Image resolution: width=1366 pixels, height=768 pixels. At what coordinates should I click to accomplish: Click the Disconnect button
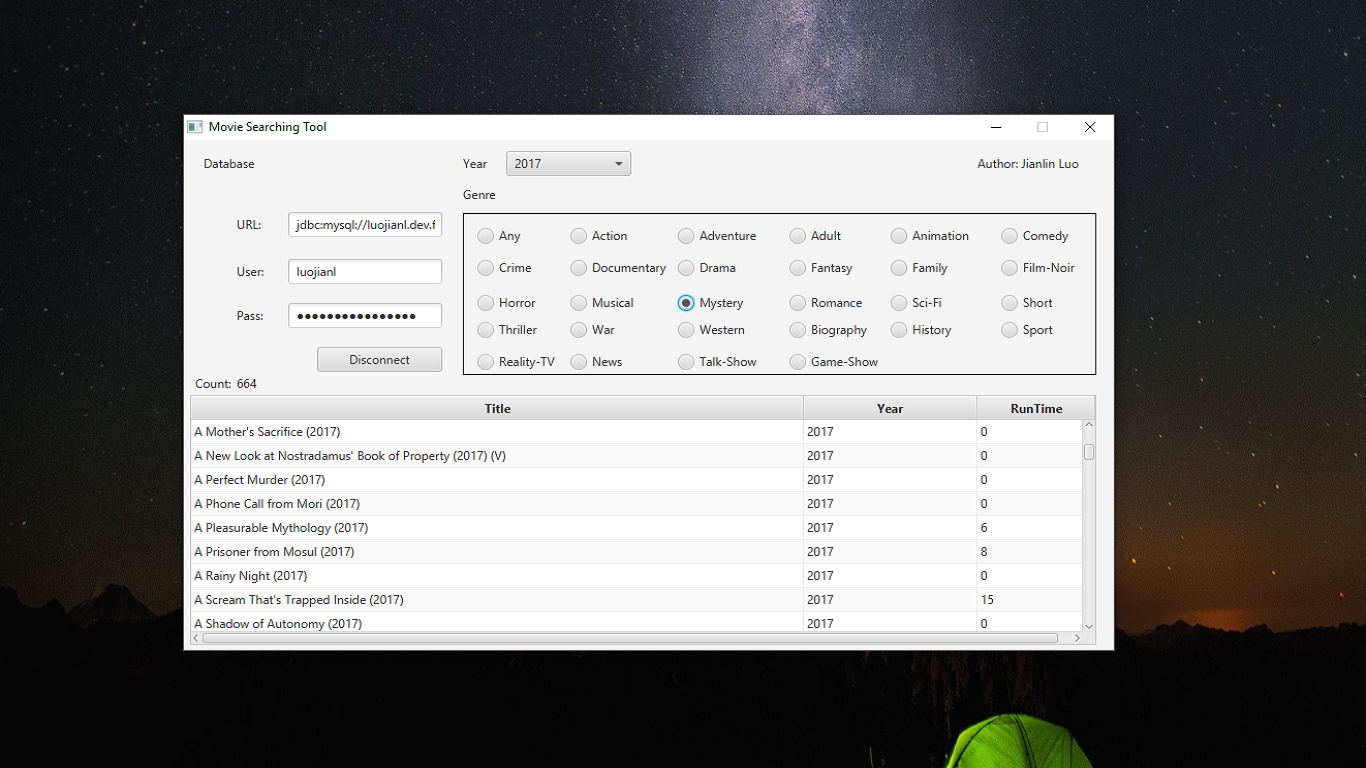coord(379,360)
